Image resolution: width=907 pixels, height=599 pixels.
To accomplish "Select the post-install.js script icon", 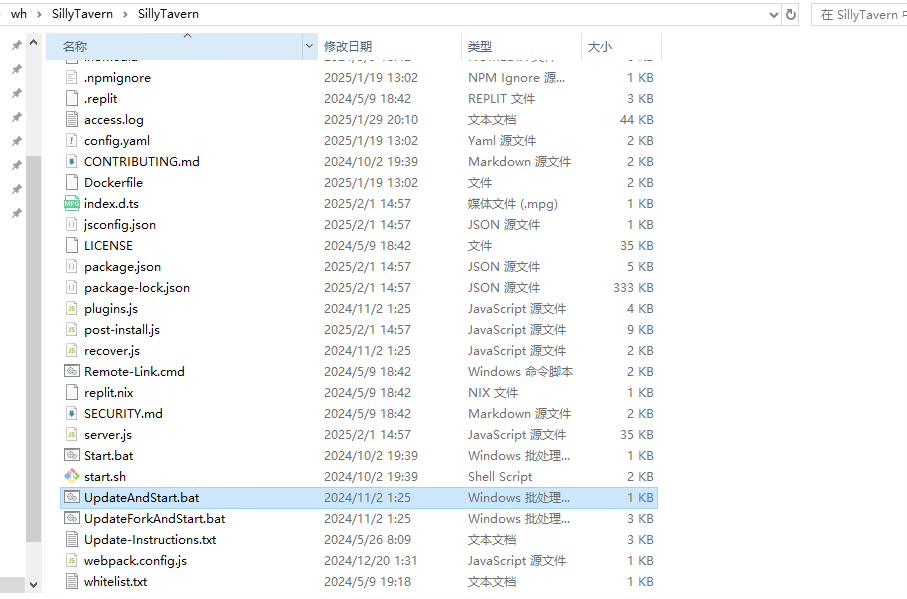I will click(x=72, y=330).
